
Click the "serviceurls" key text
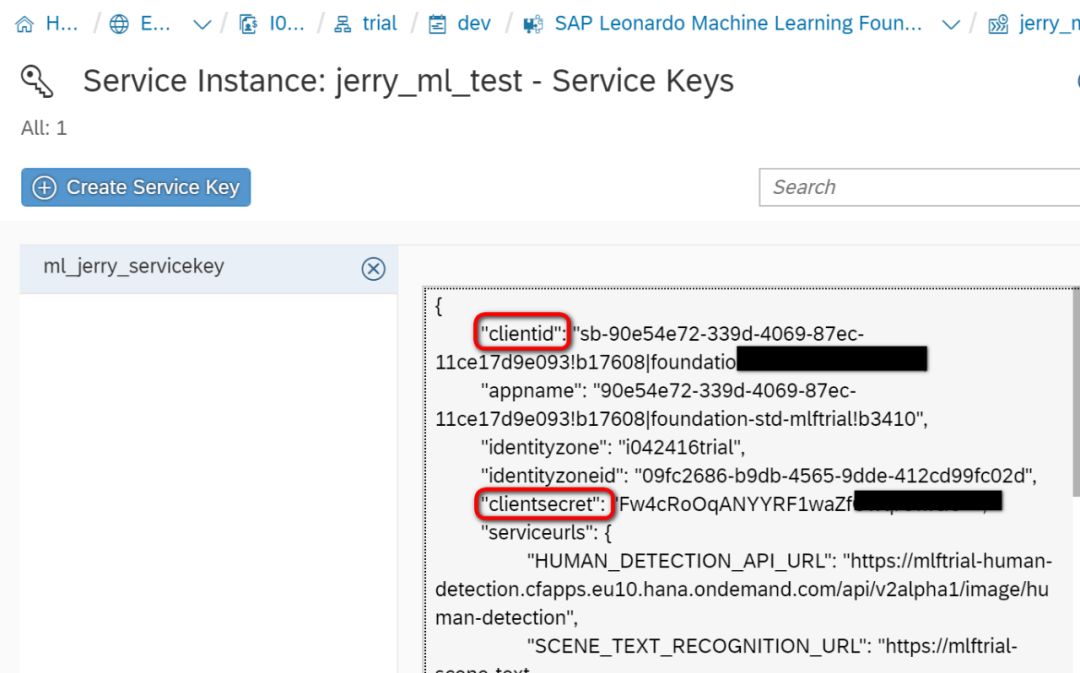(x=539, y=532)
